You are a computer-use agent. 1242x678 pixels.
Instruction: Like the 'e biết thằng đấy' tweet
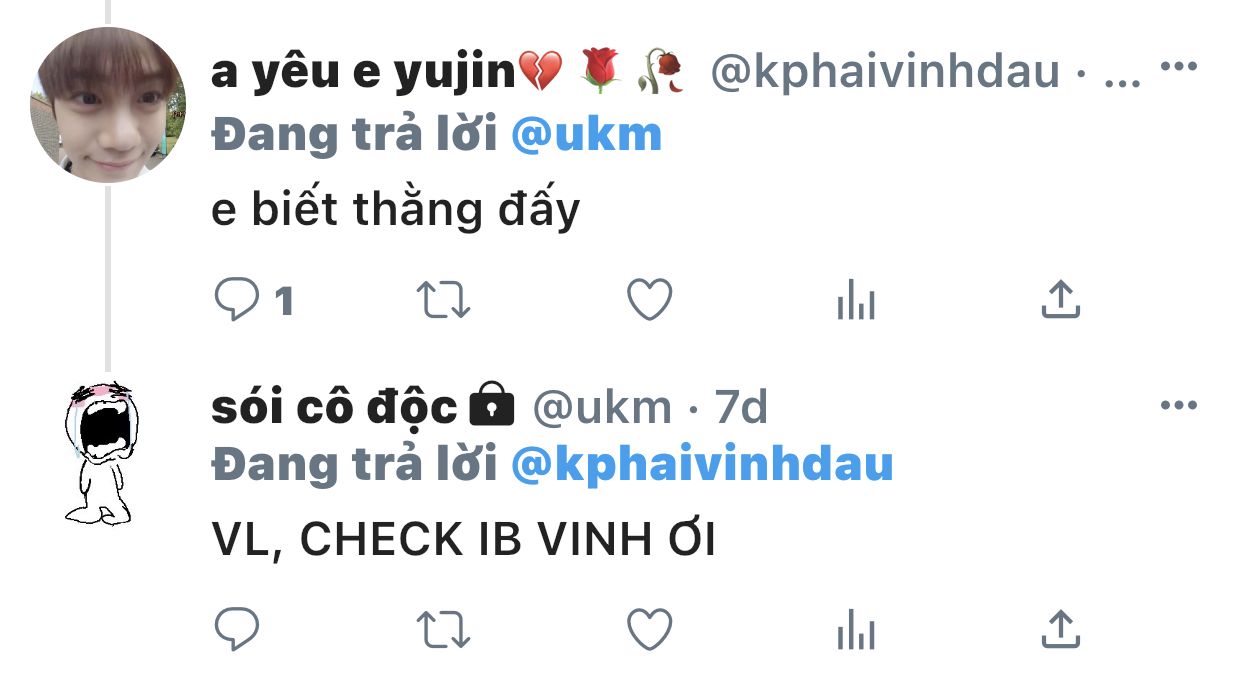pos(649,300)
